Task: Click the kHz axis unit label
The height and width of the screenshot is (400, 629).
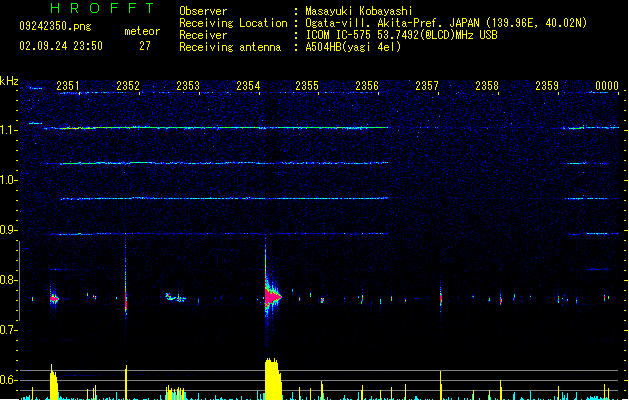Action: (x=9, y=81)
